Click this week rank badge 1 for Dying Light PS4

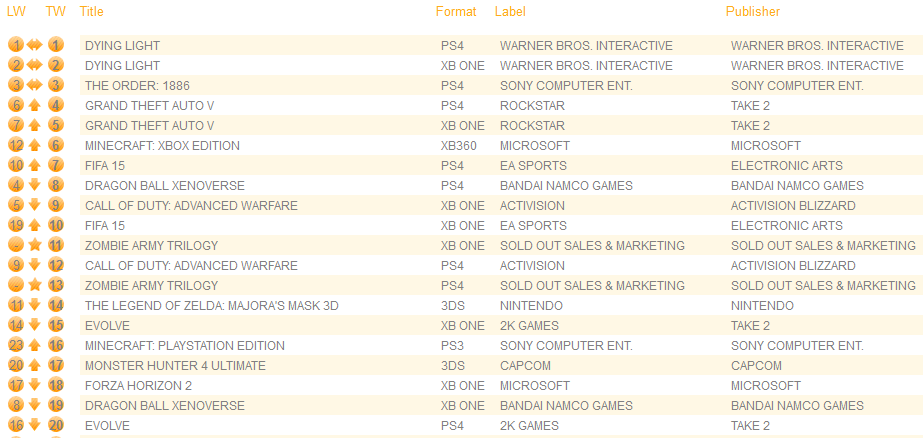[56, 45]
